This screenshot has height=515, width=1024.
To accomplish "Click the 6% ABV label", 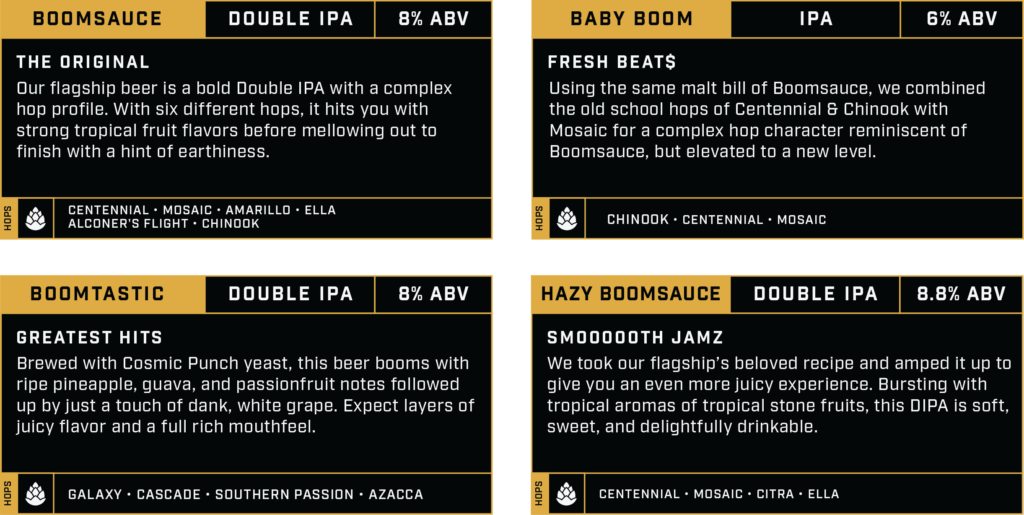I will 961,19.
